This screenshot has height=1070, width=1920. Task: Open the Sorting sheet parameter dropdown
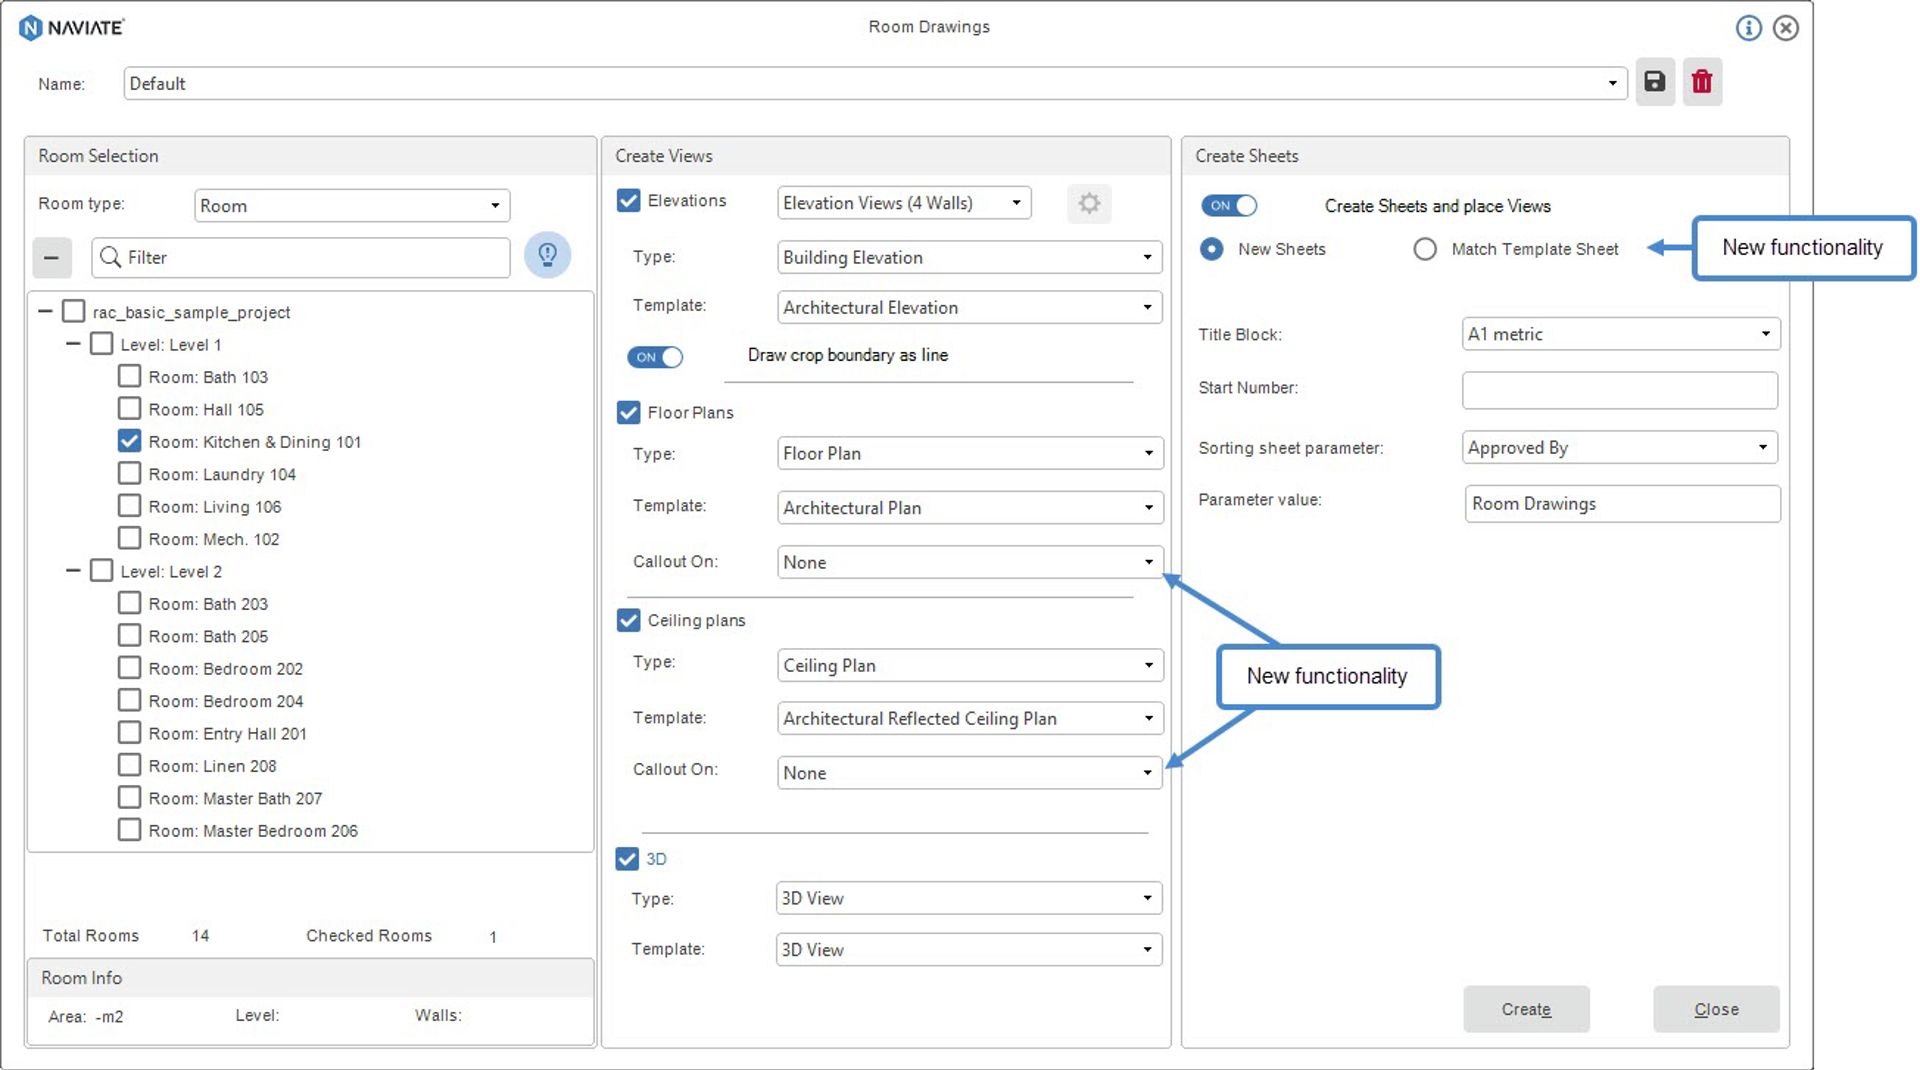(1620, 447)
